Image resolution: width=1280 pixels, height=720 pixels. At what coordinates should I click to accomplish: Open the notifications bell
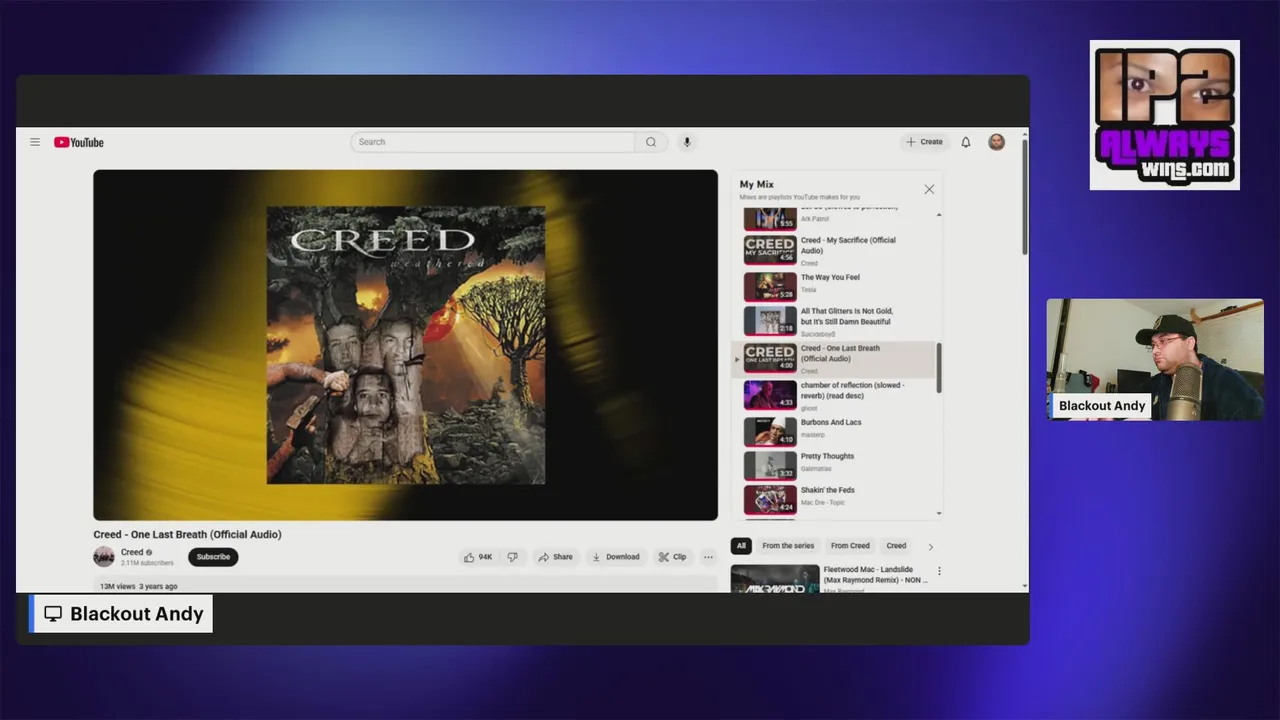point(966,142)
